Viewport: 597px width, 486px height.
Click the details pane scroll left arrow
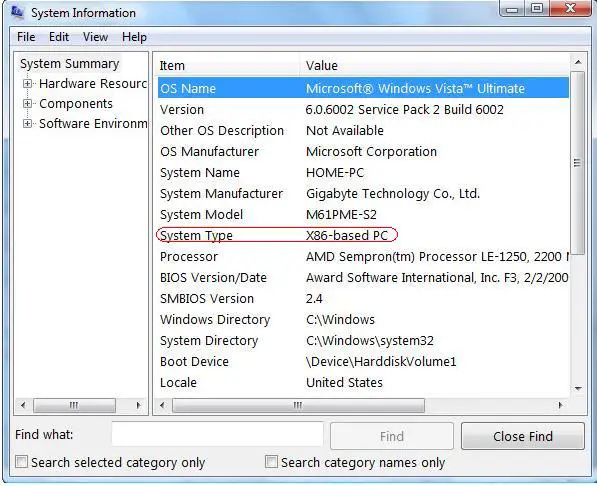click(x=163, y=405)
